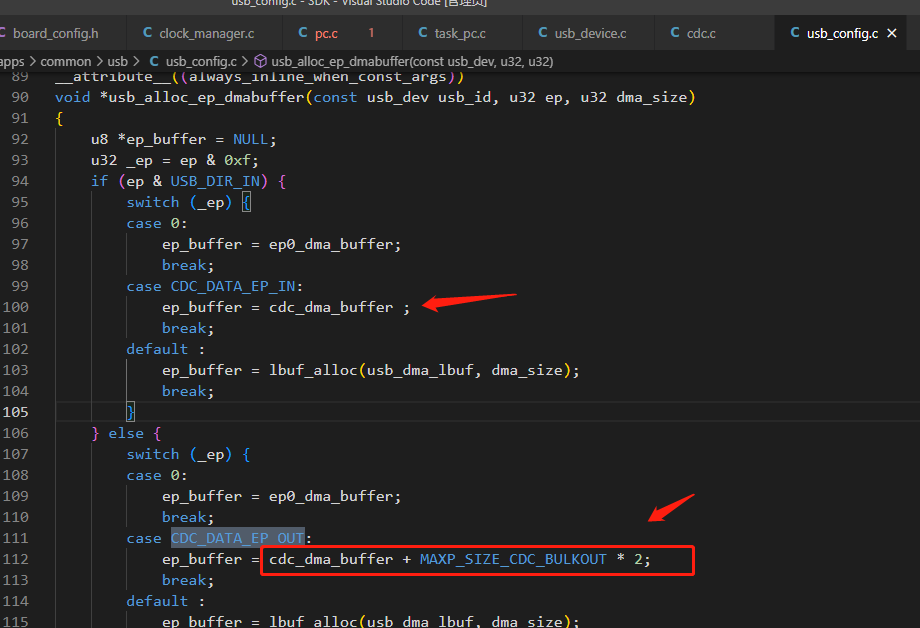
Task: Click the 'usb' folder in the breadcrumb
Action: pos(117,62)
